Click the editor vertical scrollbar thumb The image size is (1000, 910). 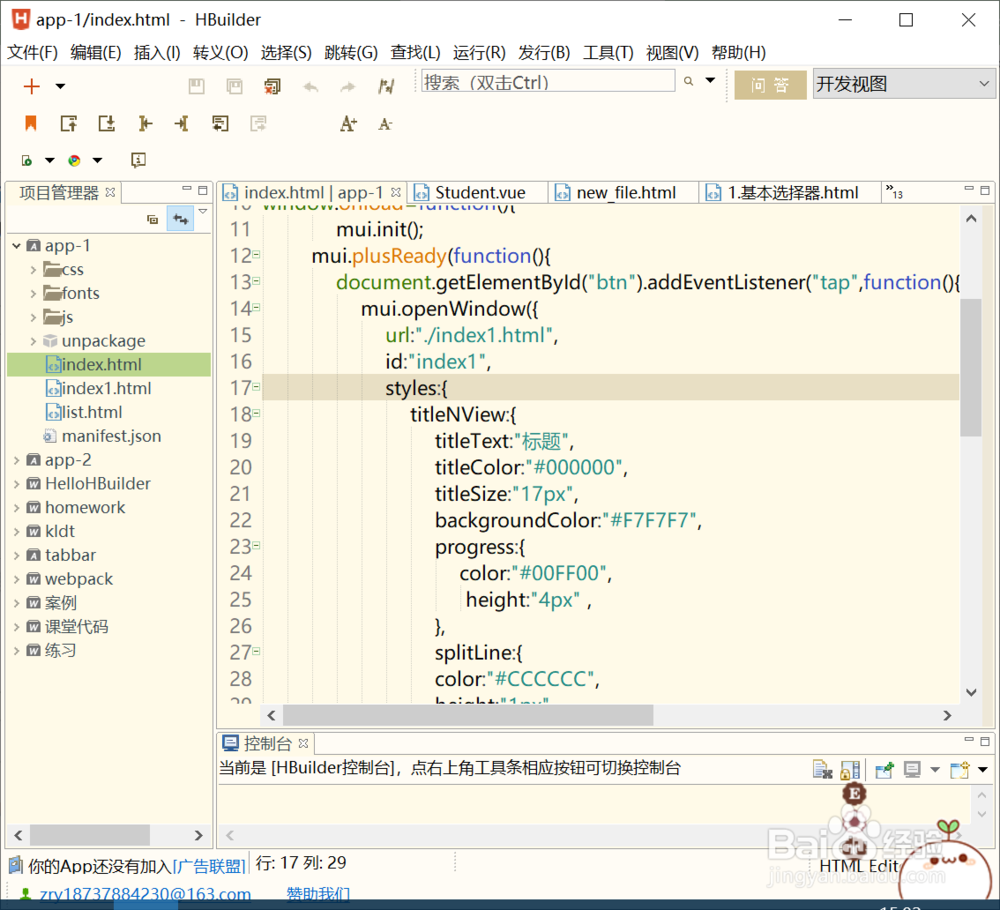[x=971, y=366]
